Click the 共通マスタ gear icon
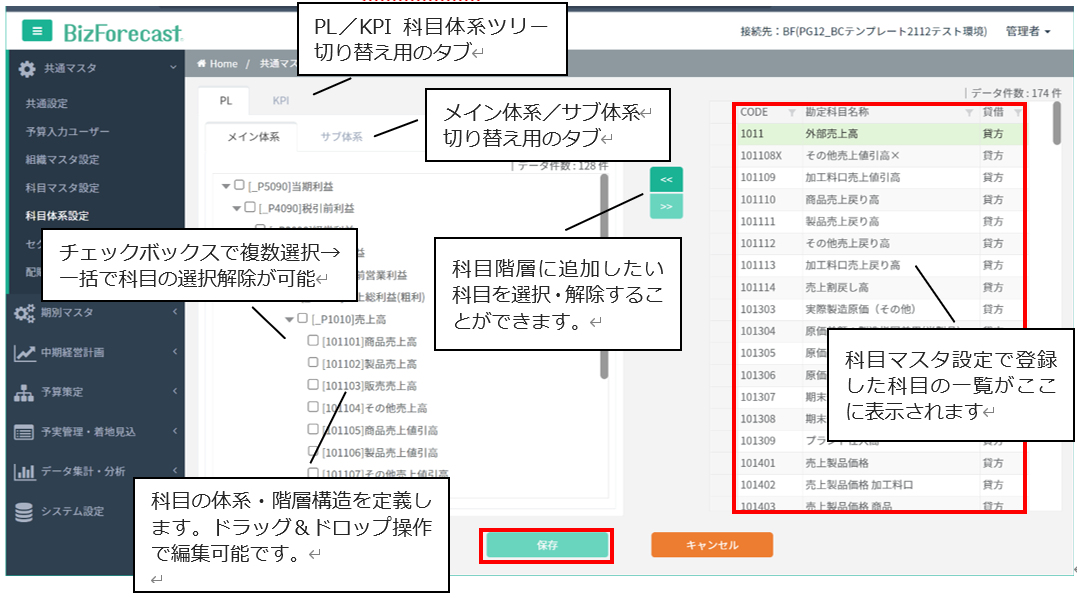The image size is (1077, 596). [27, 69]
